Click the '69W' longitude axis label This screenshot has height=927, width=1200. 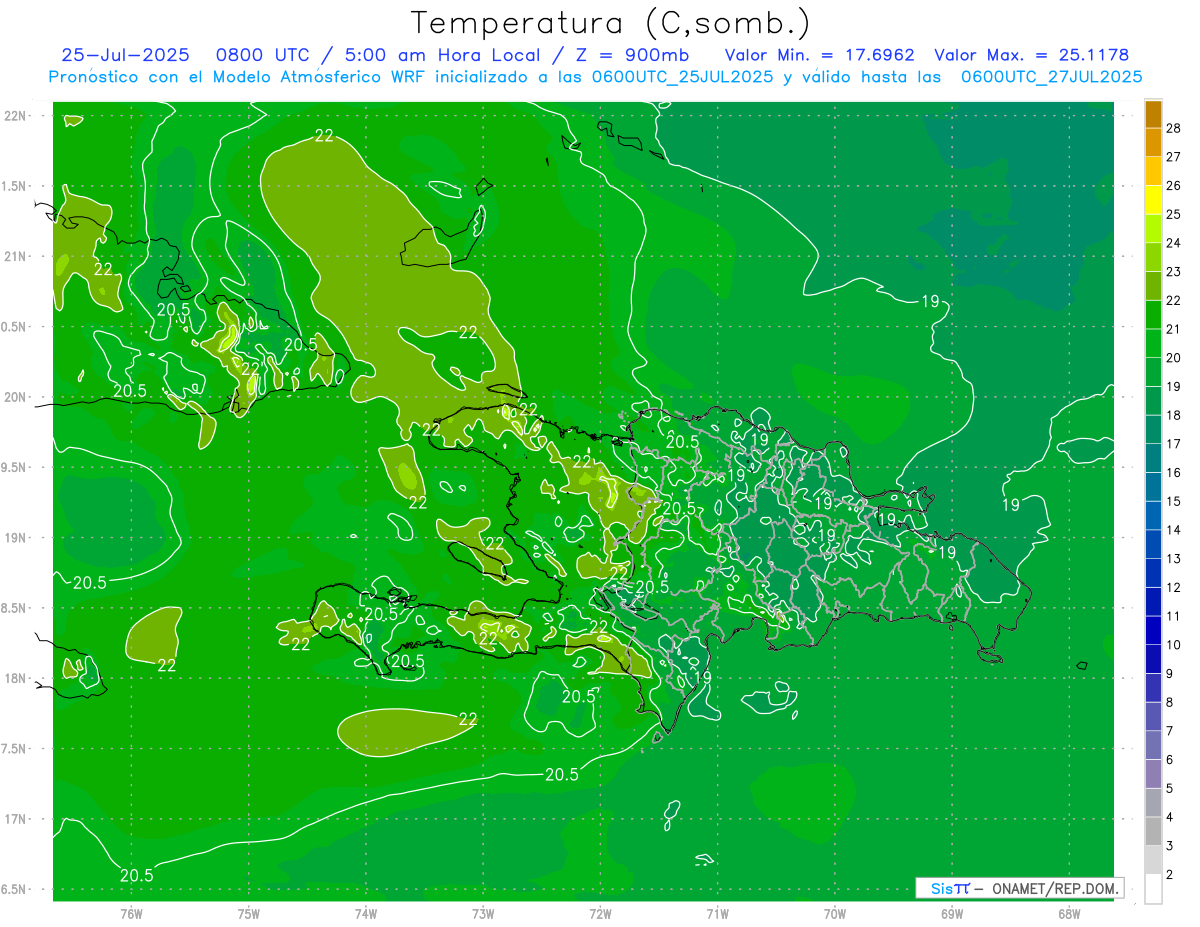tap(951, 914)
